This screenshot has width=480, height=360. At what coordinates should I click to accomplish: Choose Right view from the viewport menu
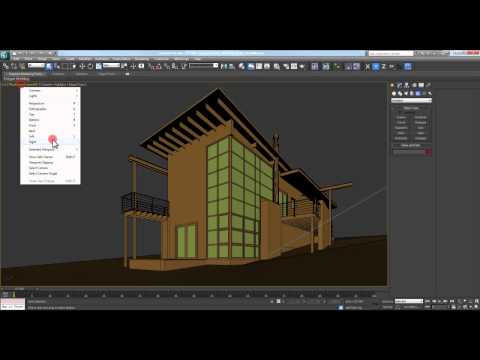[x=50, y=142]
